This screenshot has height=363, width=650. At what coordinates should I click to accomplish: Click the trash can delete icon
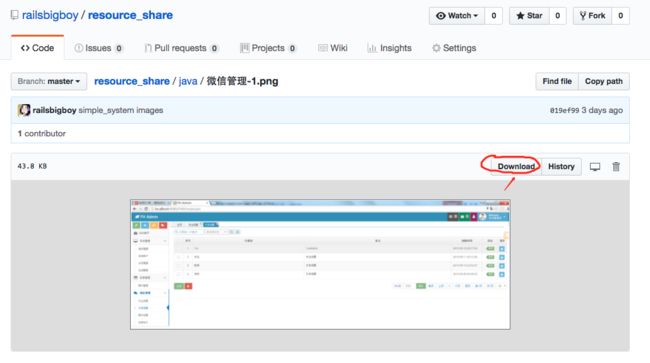click(x=616, y=166)
